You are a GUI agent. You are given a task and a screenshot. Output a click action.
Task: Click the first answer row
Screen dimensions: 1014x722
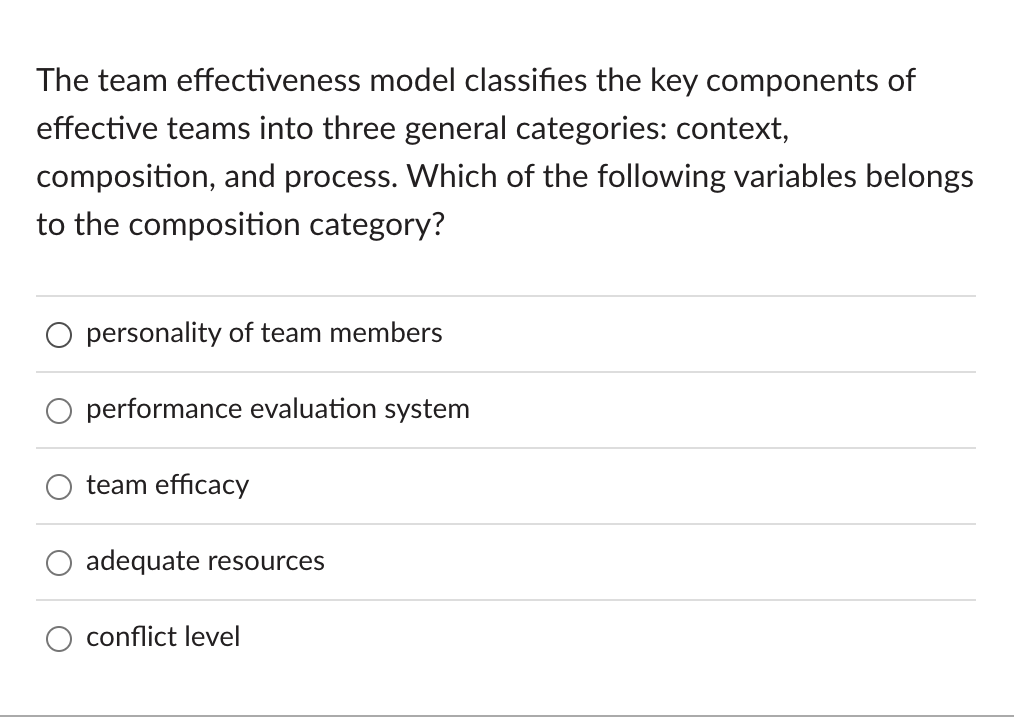(x=505, y=334)
